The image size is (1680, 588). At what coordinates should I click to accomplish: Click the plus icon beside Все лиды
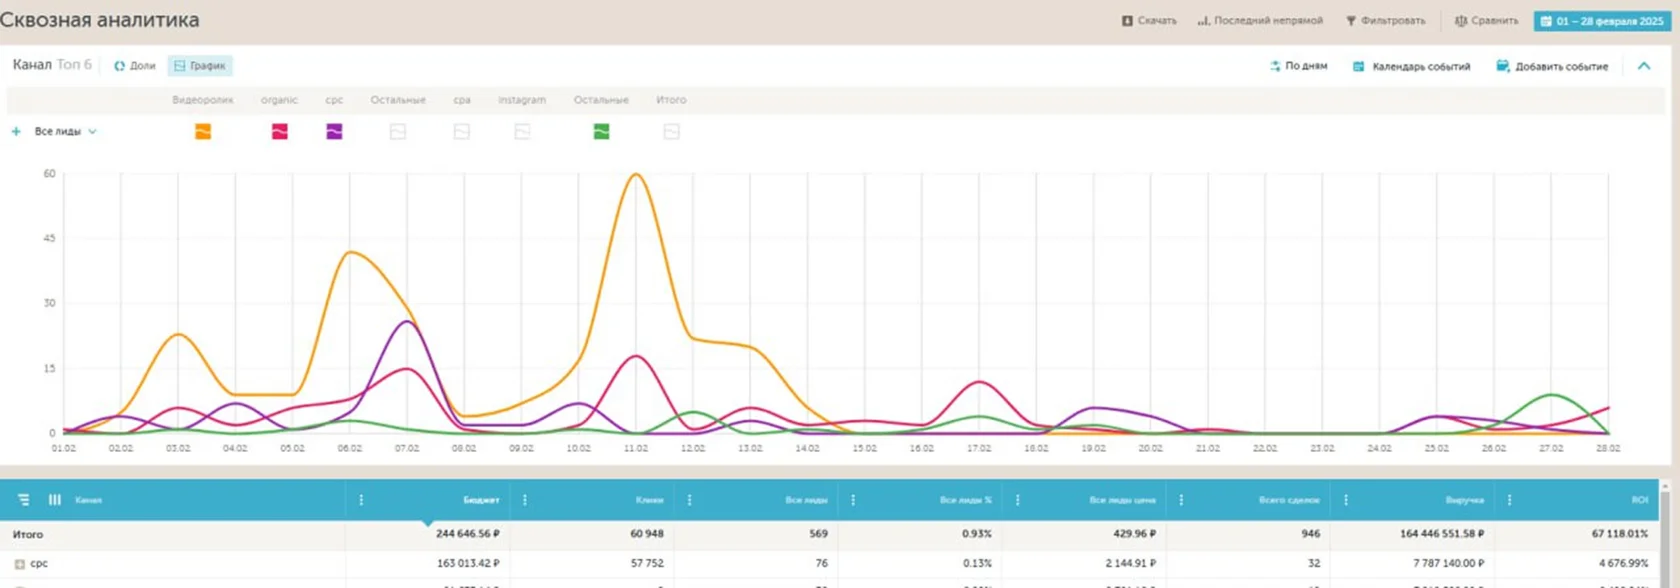pyautogui.click(x=16, y=132)
